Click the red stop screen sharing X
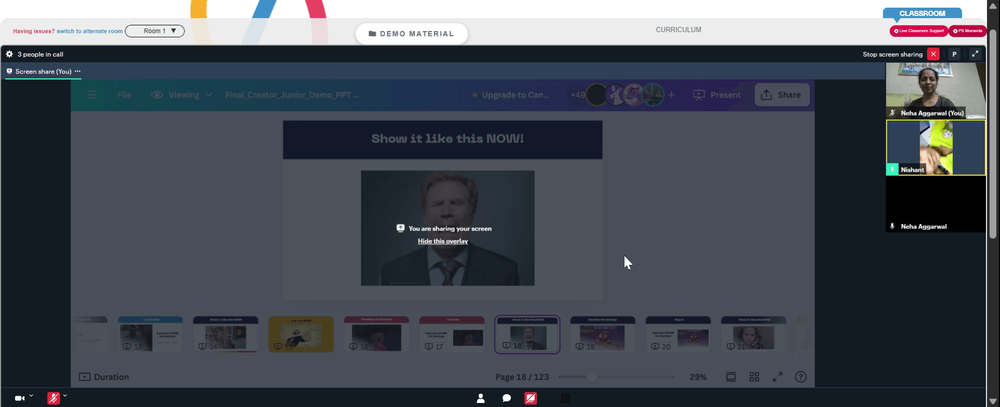1000x407 pixels. (933, 54)
